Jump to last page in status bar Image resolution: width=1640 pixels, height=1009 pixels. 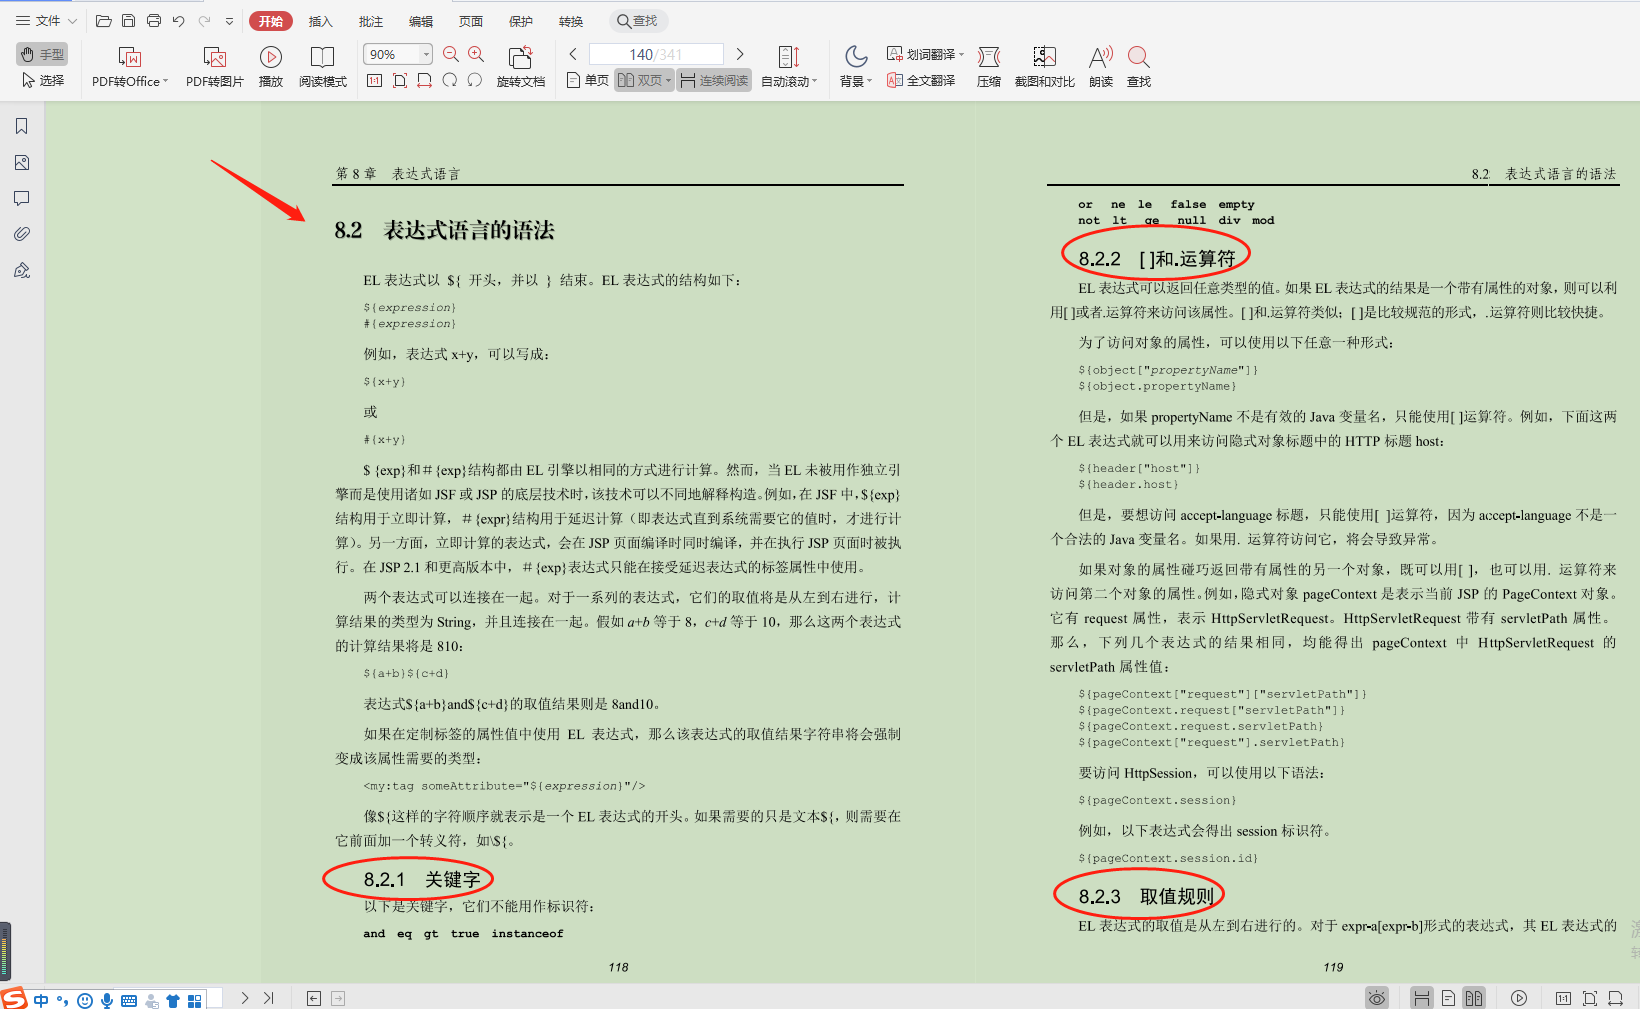click(269, 998)
